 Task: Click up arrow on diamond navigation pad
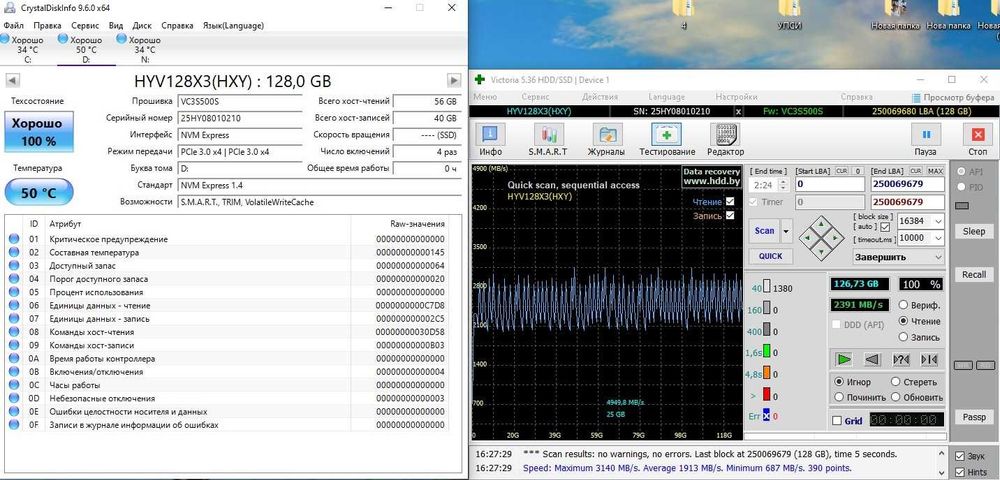click(x=821, y=224)
